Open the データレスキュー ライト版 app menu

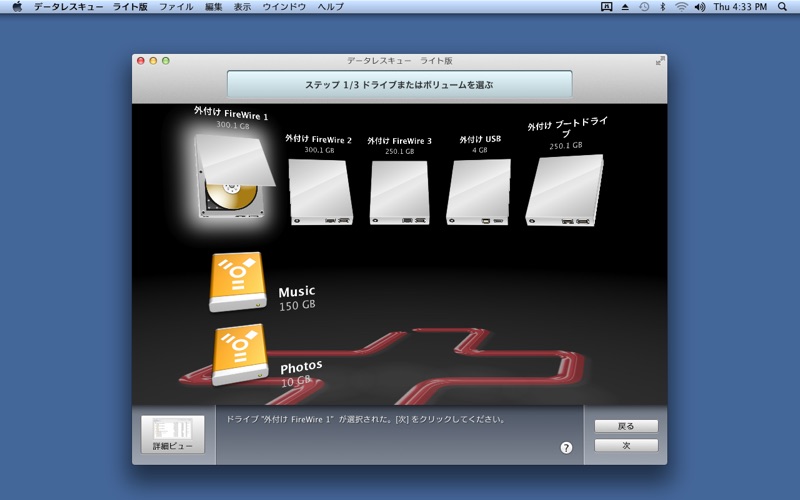[90, 7]
